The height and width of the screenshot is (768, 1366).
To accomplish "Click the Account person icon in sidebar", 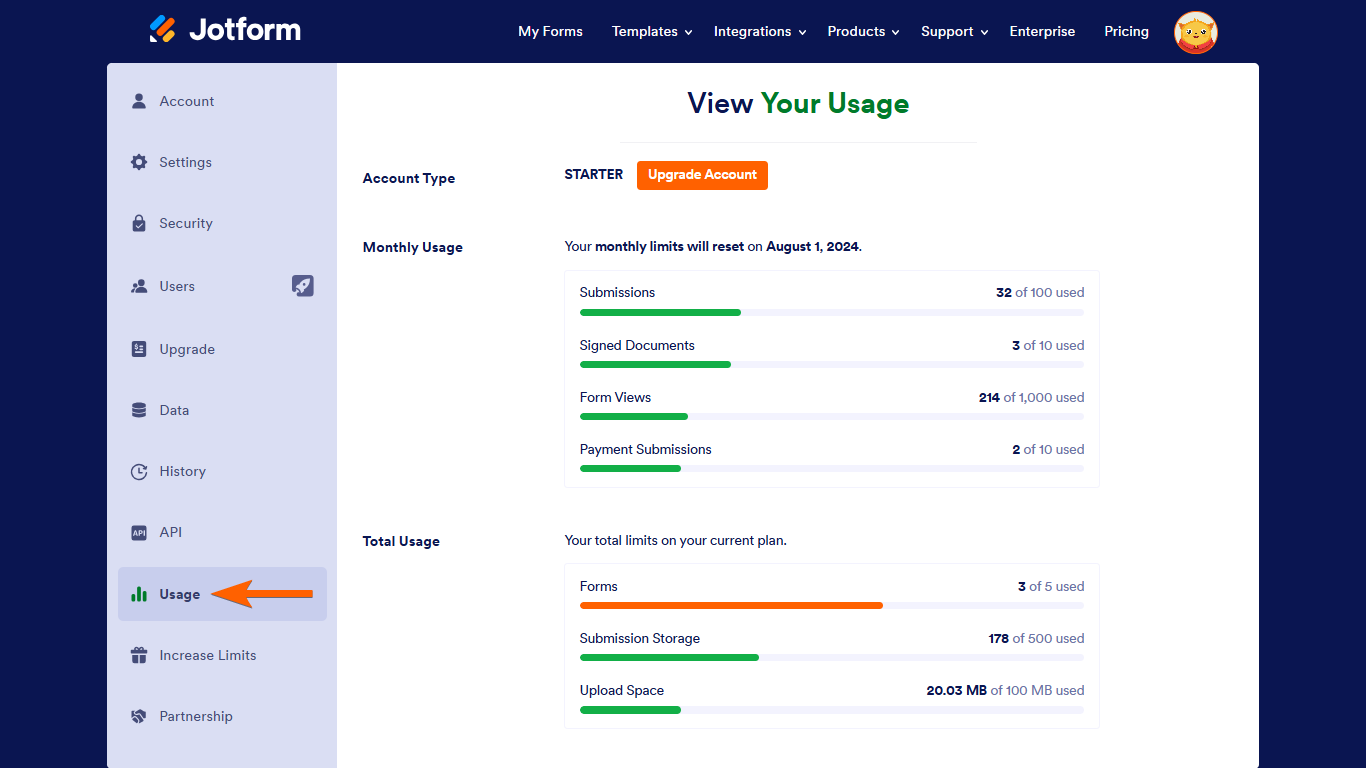I will [x=139, y=101].
